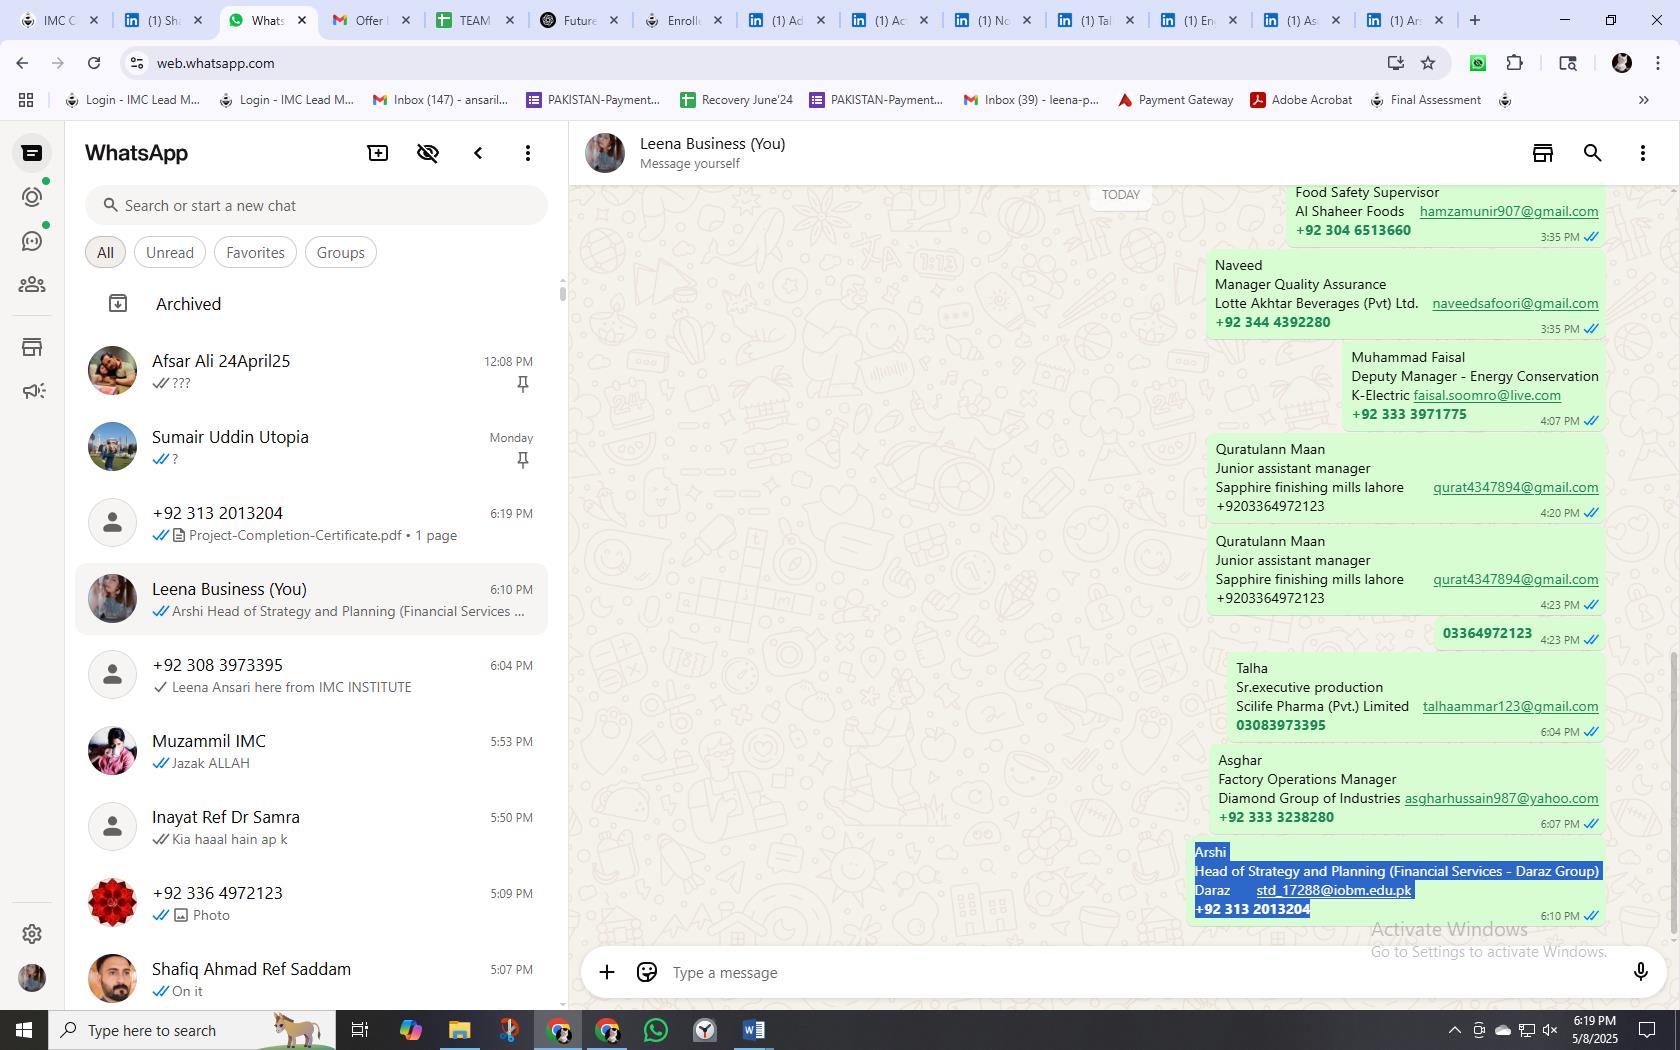Open Afsar Ali 24April25 chat
The width and height of the screenshot is (1680, 1050).
click(x=311, y=371)
